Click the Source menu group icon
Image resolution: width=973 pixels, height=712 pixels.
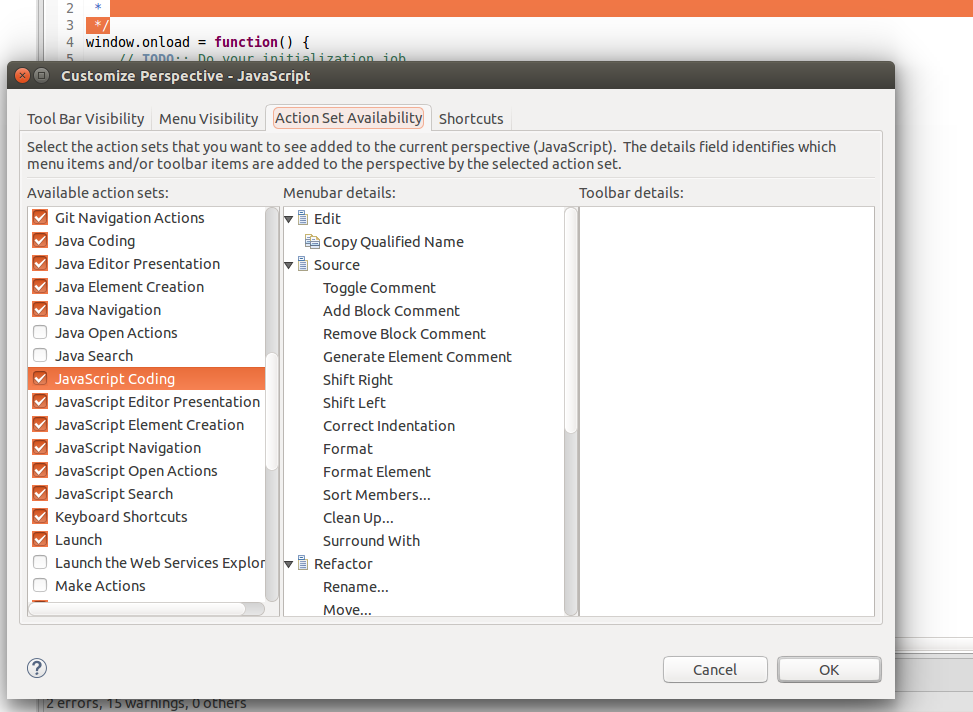point(303,265)
